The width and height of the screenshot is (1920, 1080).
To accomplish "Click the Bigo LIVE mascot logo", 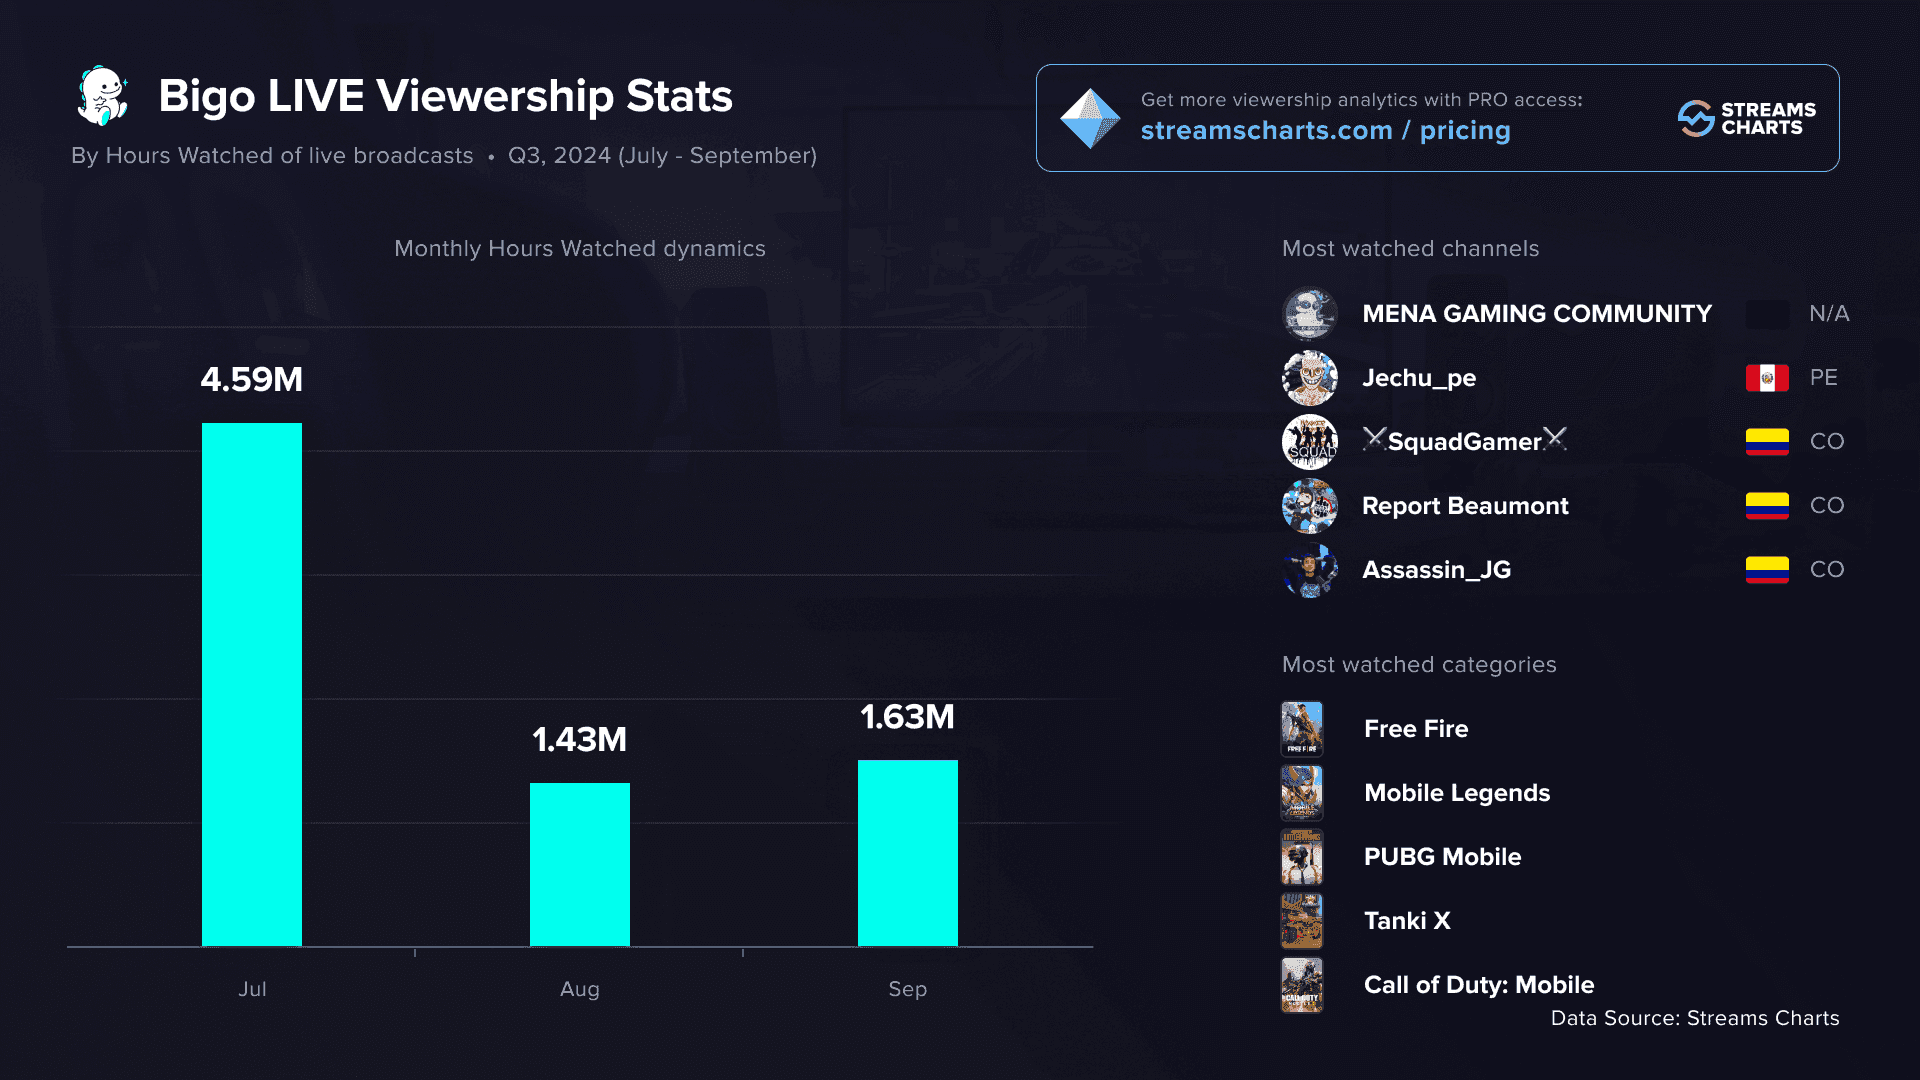I will pyautogui.click(x=103, y=96).
